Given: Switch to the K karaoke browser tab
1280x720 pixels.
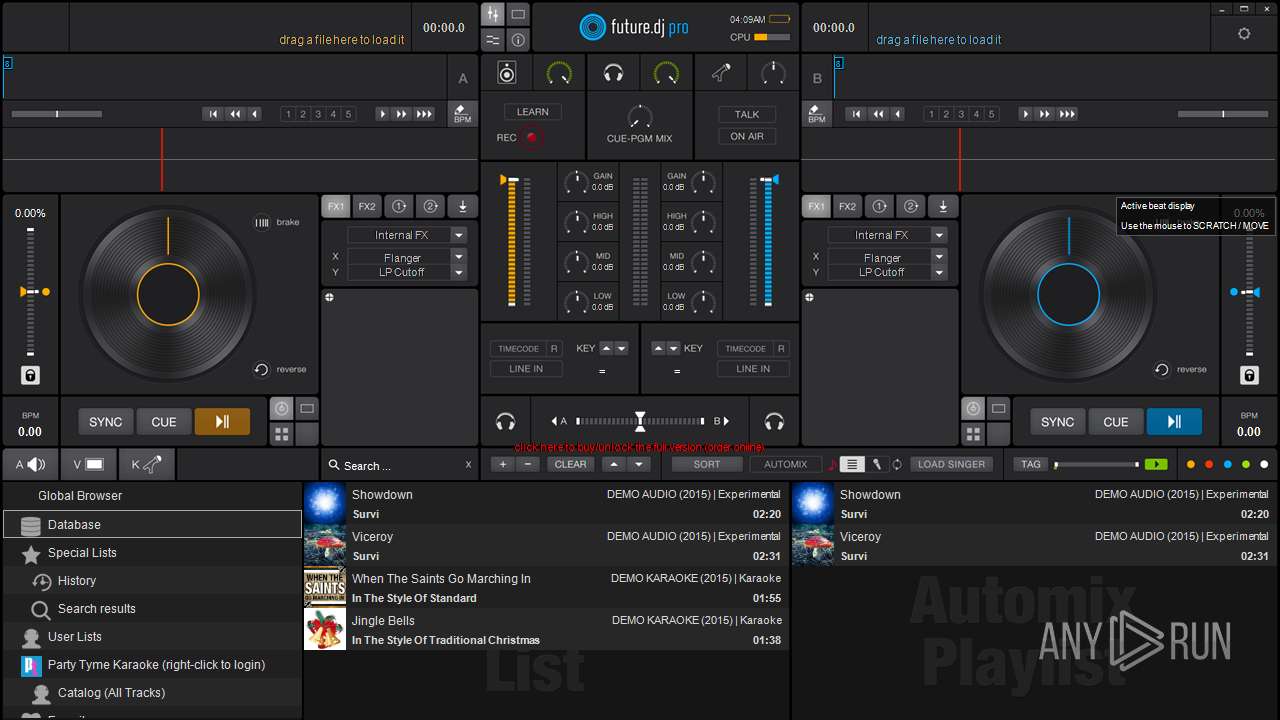Looking at the screenshot, I should point(146,464).
